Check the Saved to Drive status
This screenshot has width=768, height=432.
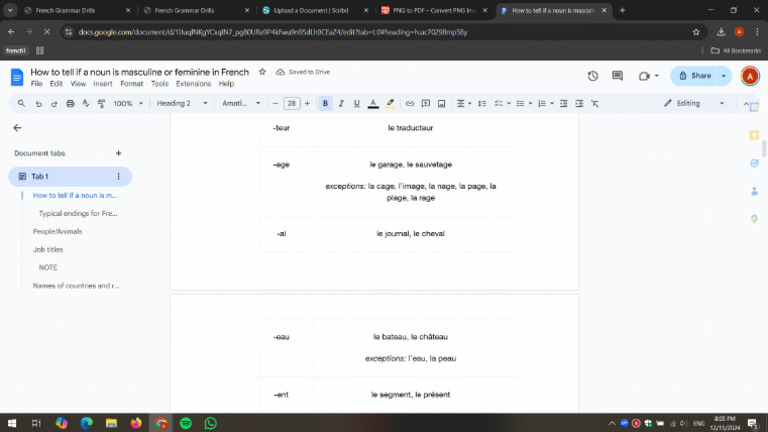[303, 72]
